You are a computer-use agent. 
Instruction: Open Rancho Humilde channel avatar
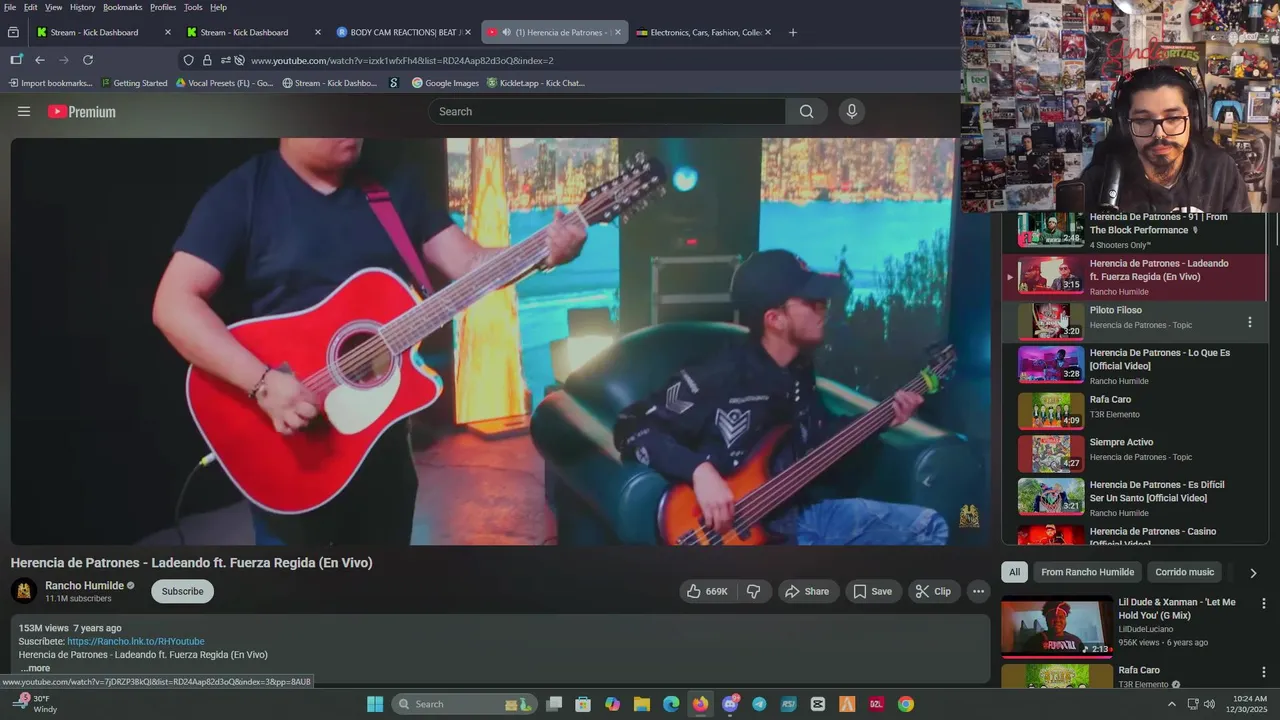24,591
